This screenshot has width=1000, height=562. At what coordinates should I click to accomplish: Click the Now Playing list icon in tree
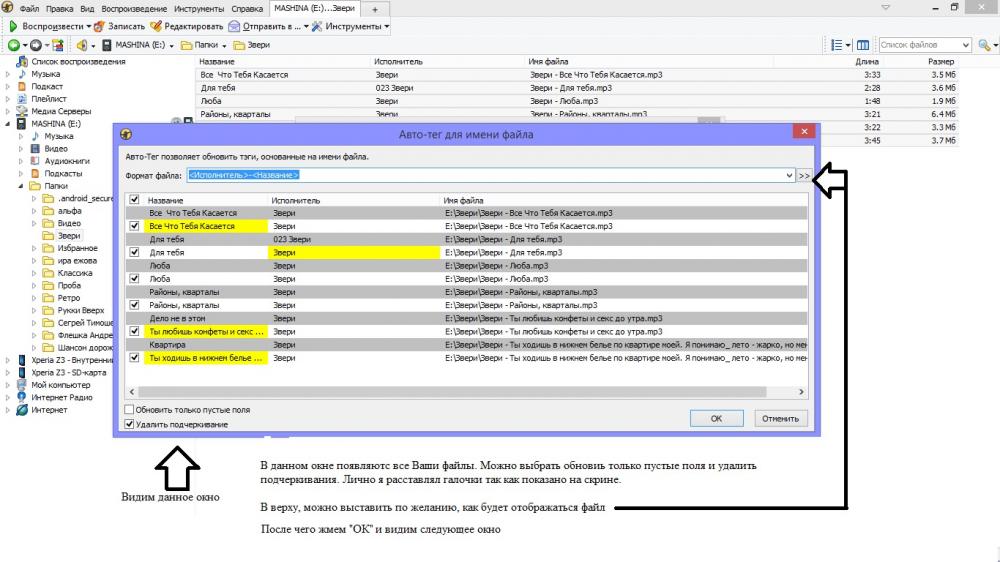22,61
